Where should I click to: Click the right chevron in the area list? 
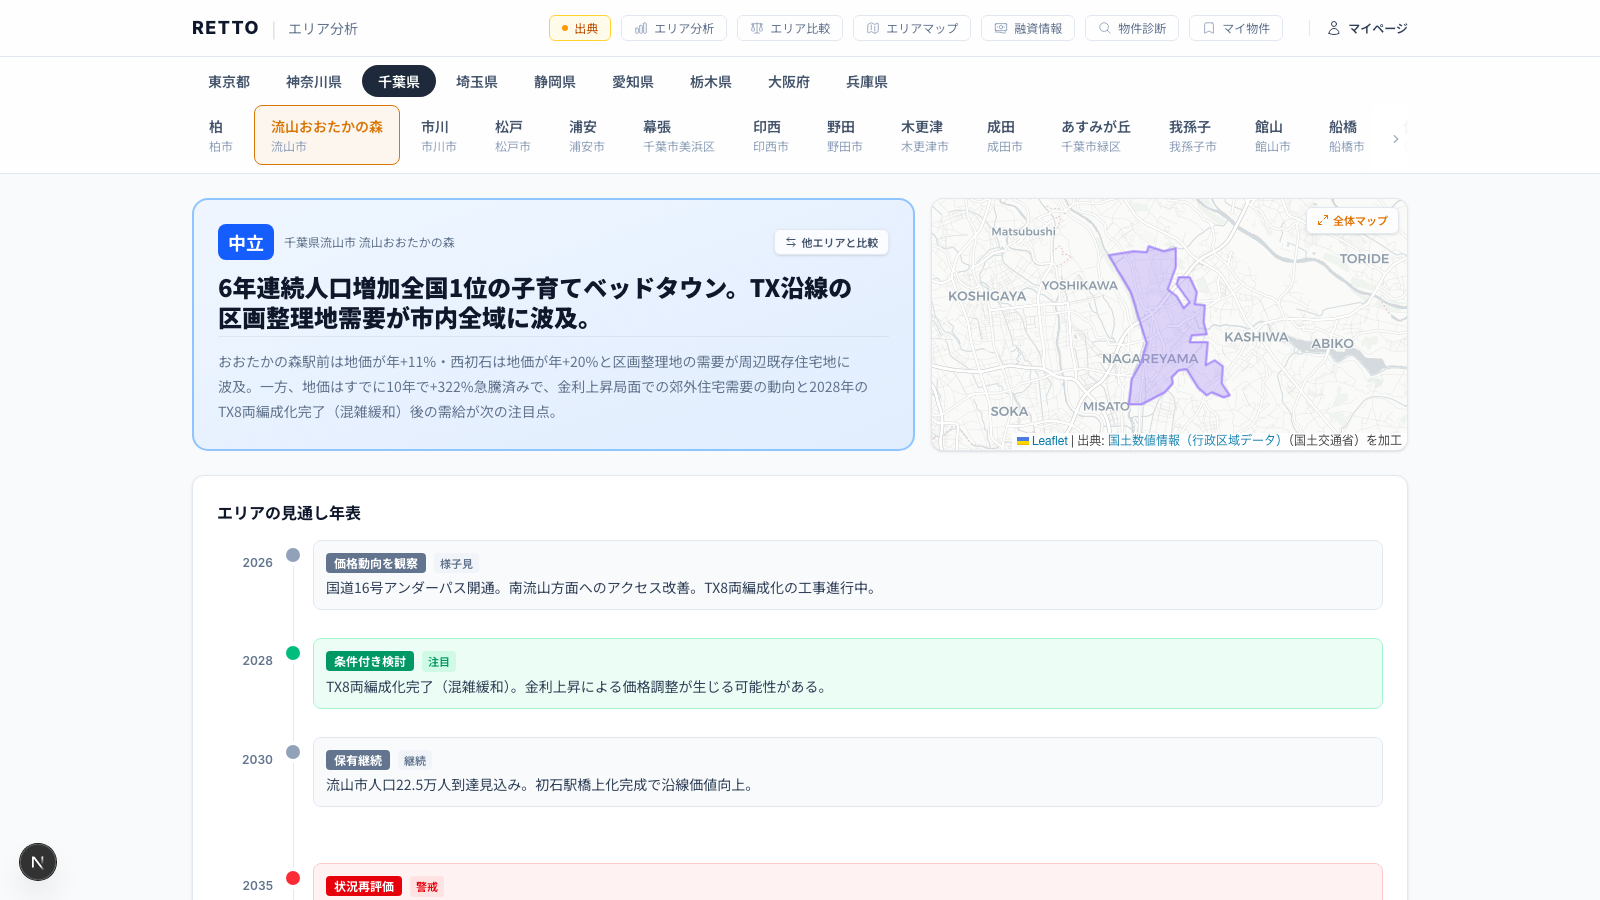tap(1395, 139)
